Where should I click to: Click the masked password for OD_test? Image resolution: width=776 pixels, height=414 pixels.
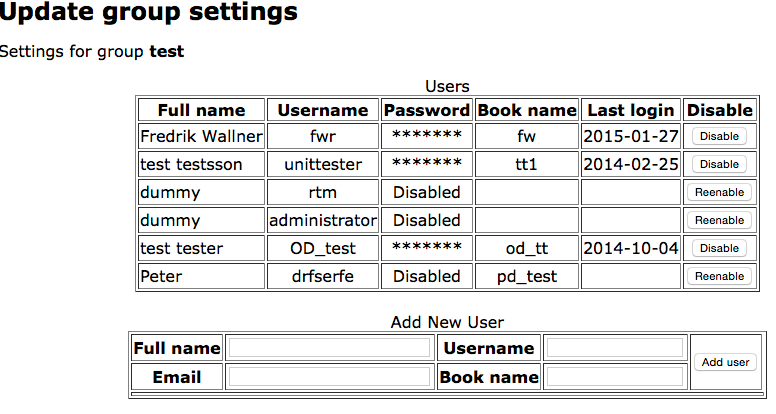coord(427,248)
